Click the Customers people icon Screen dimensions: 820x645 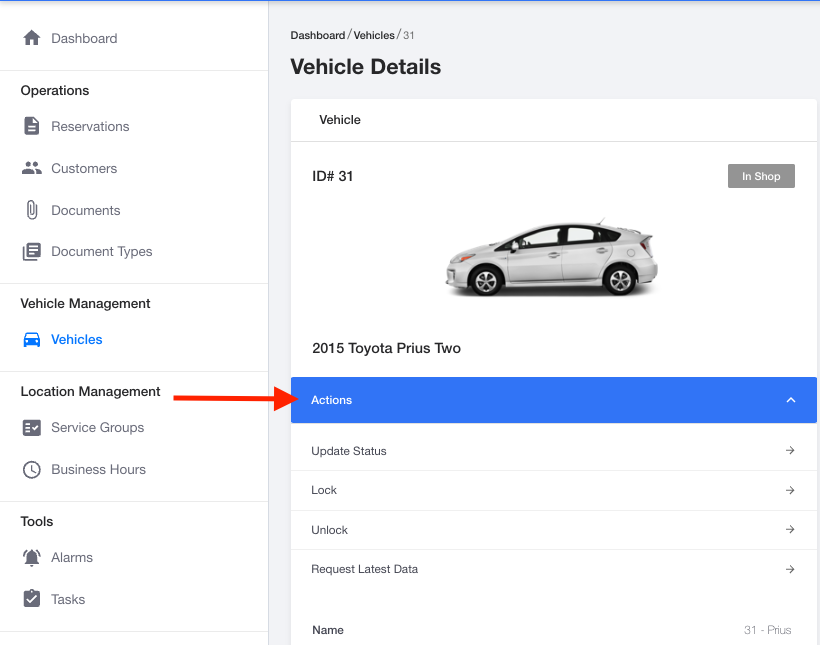click(31, 168)
